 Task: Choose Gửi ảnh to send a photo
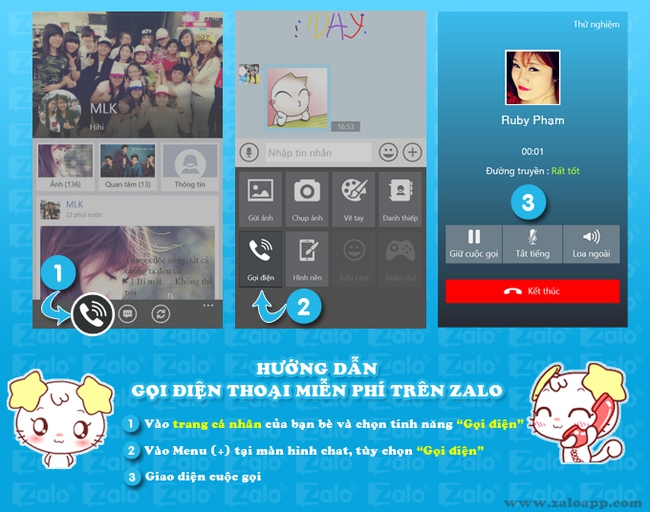[260, 199]
